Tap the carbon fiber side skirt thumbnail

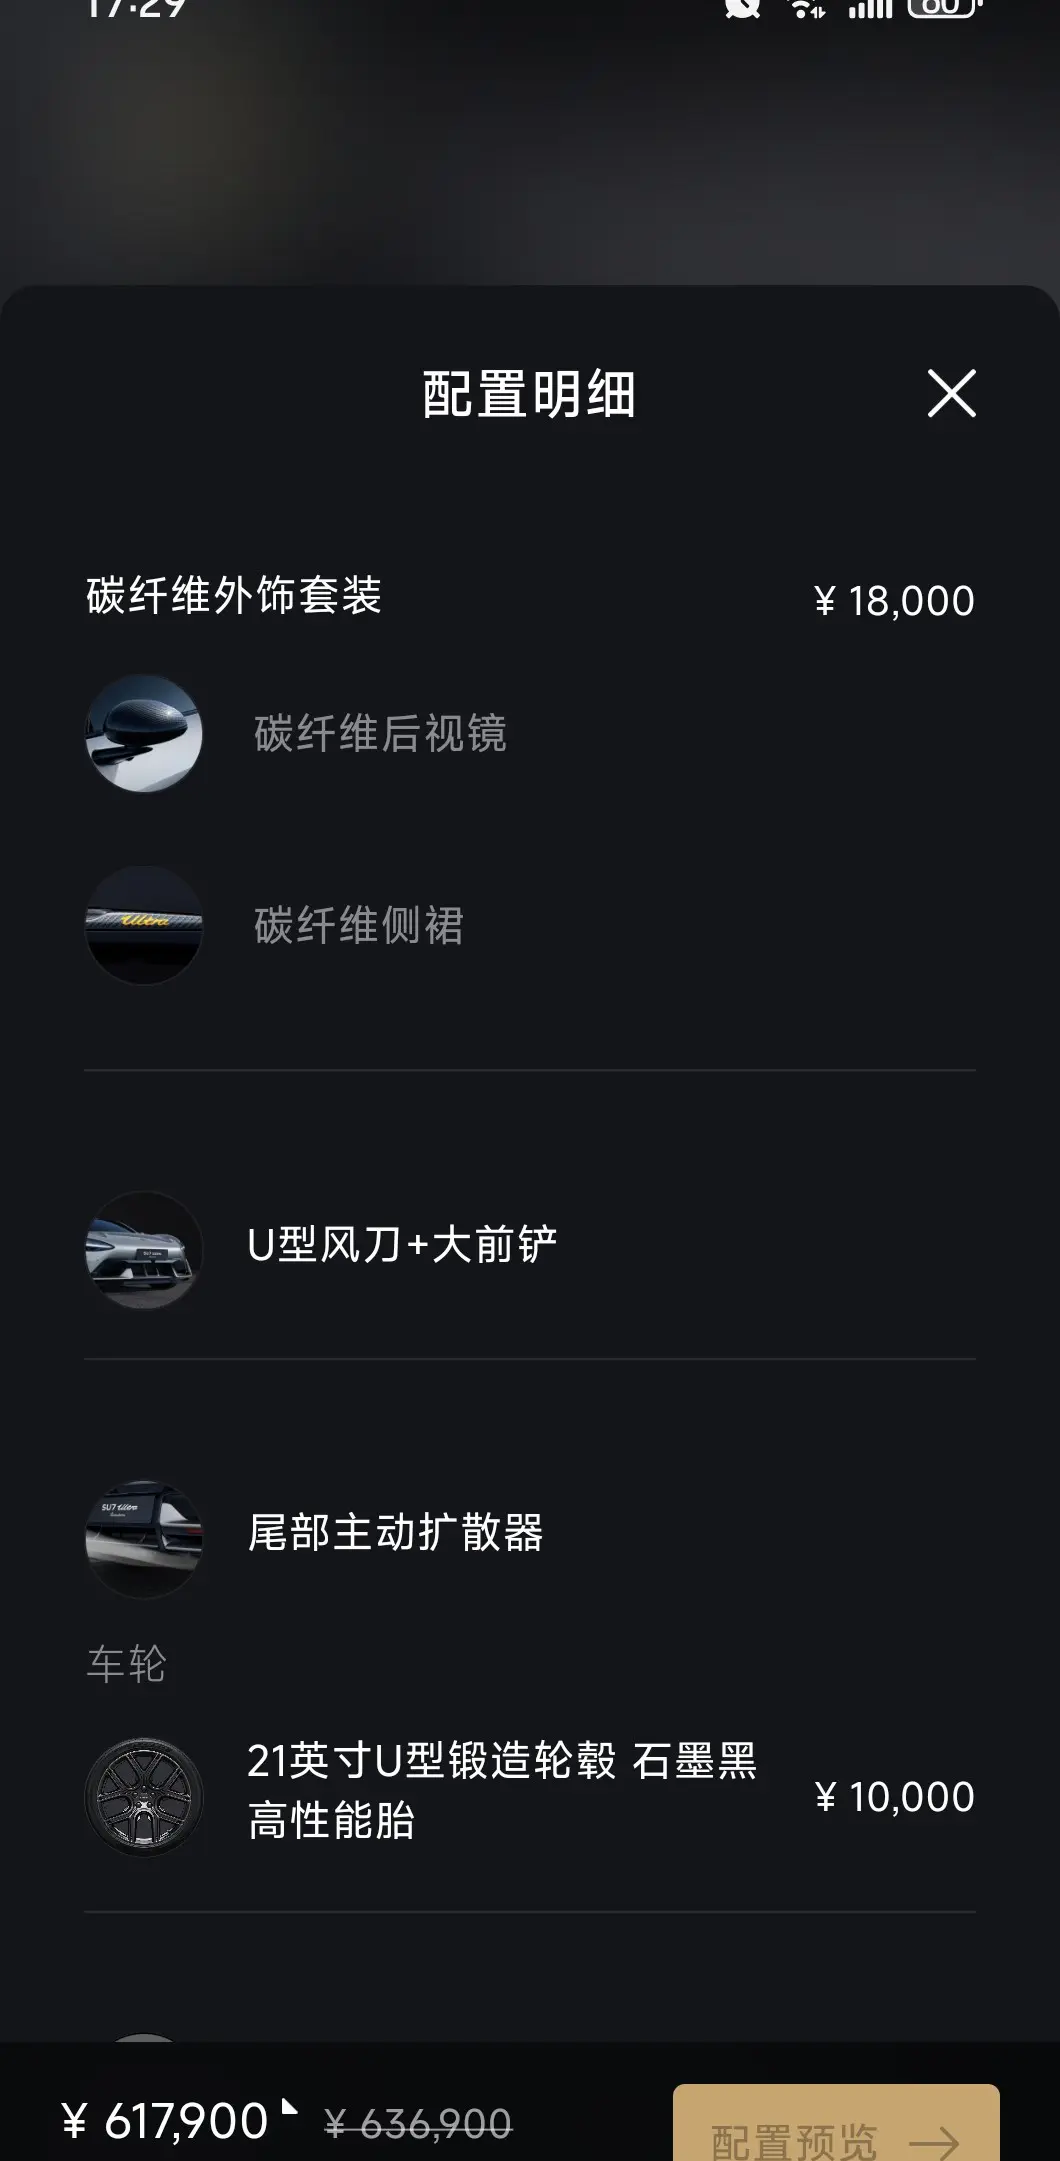coord(144,925)
